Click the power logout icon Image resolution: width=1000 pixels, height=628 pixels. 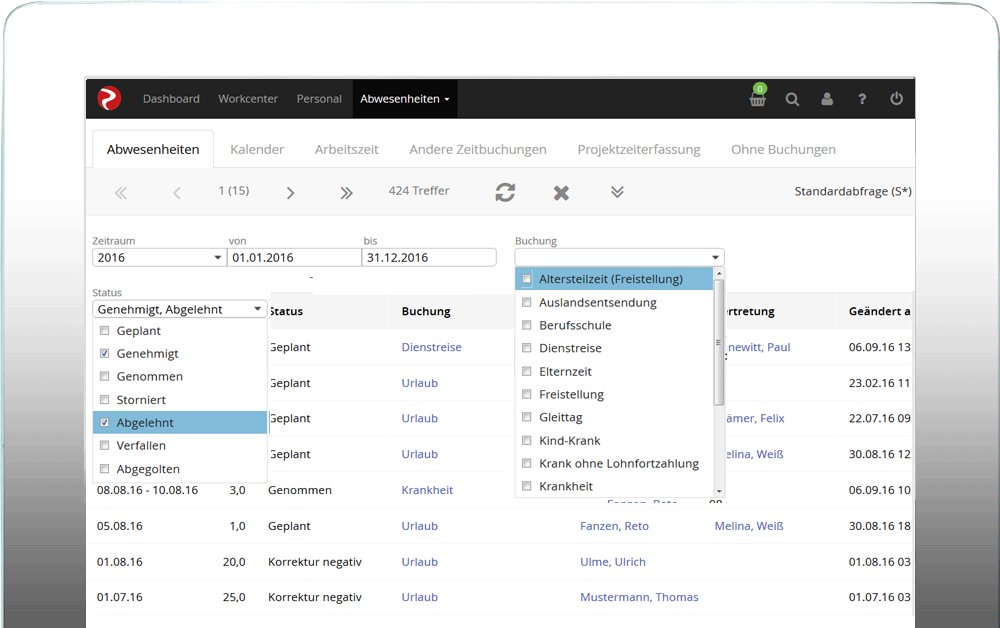[896, 100]
